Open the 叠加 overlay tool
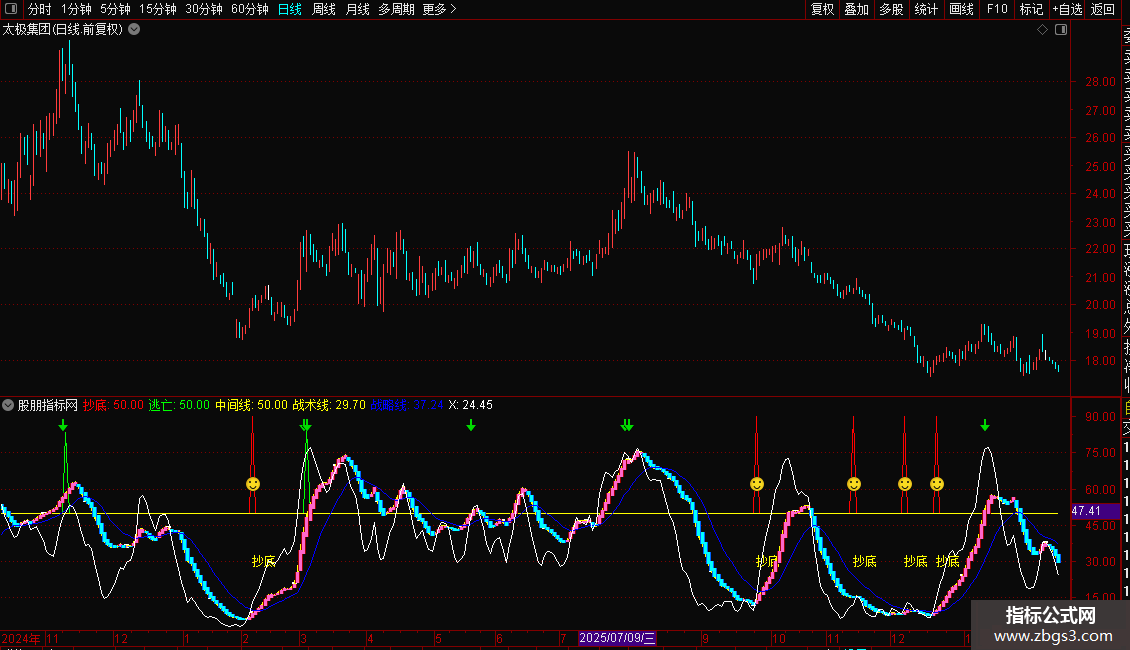This screenshot has height=650, width=1130. (856, 9)
